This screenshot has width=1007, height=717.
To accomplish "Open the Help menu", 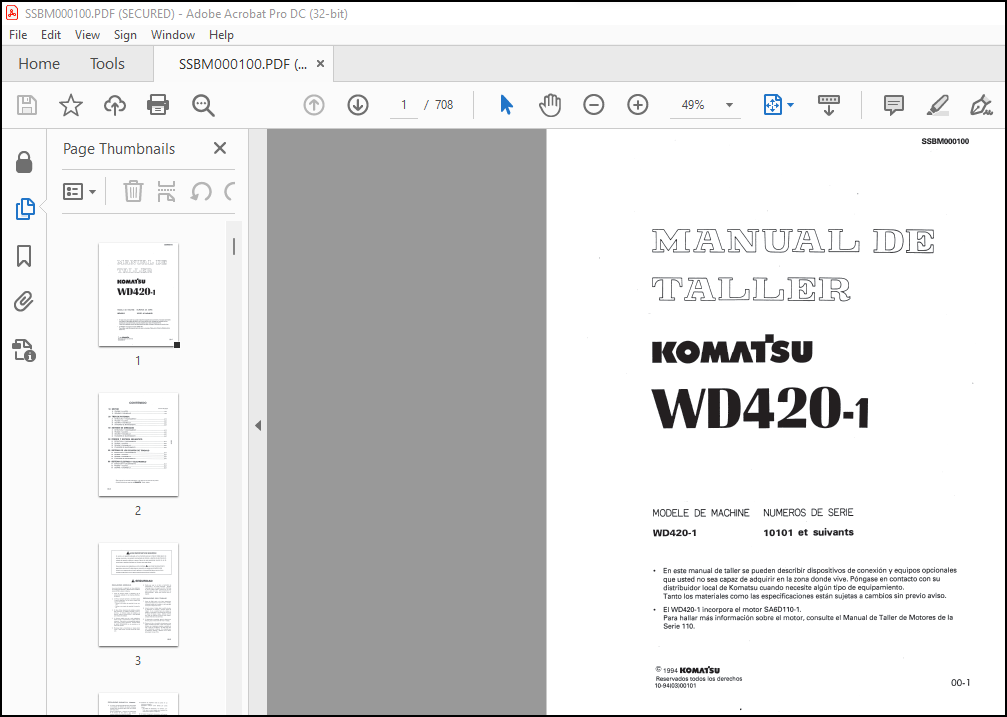I will [221, 35].
